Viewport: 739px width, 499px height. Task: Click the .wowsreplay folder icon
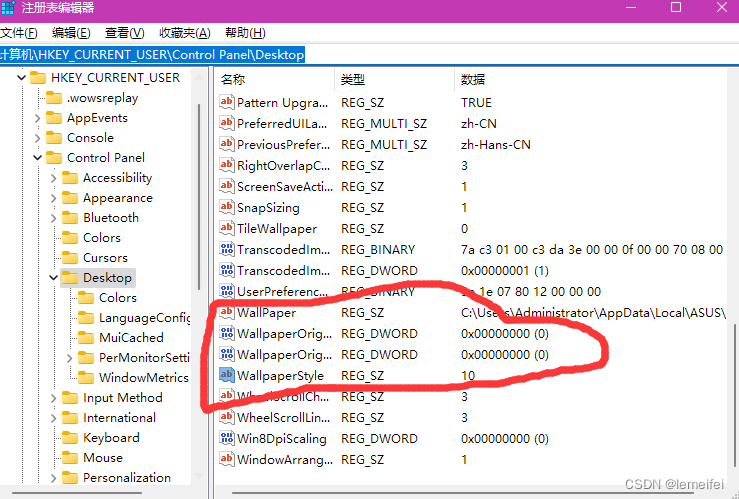[x=54, y=98]
